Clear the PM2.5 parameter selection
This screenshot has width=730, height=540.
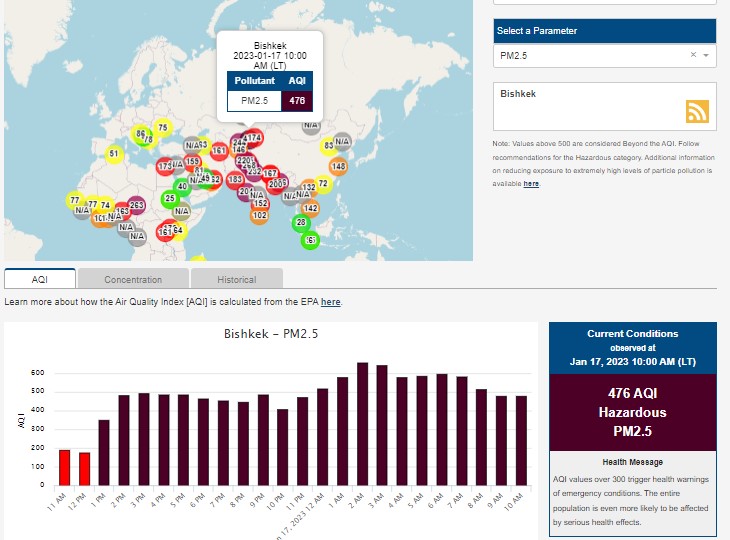pyautogui.click(x=693, y=55)
